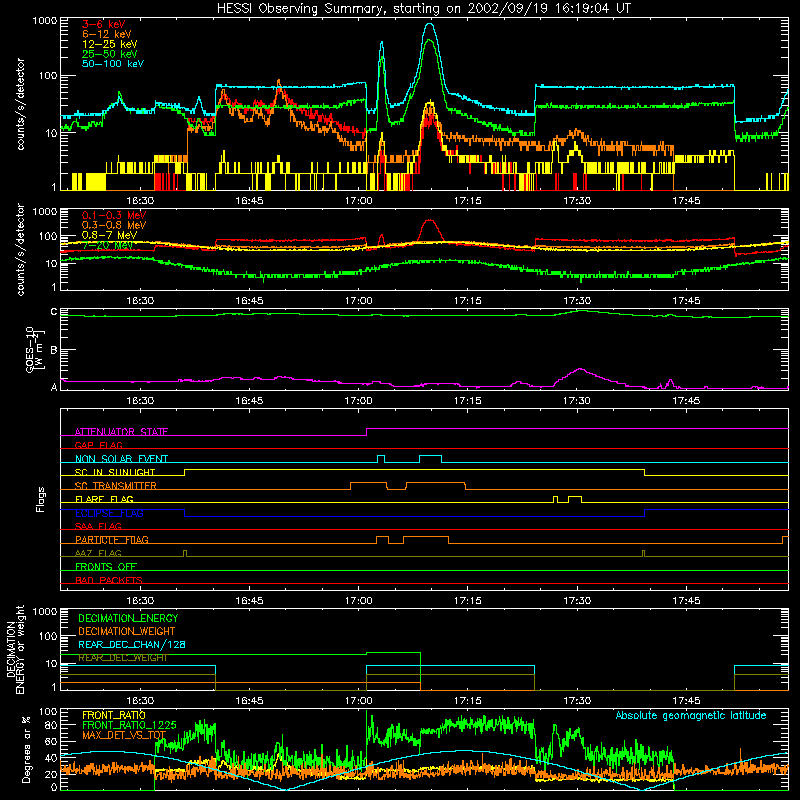The width and height of the screenshot is (800, 800).
Task: Click the GOES-10 [W m-2] axis label
Action: click(36, 349)
